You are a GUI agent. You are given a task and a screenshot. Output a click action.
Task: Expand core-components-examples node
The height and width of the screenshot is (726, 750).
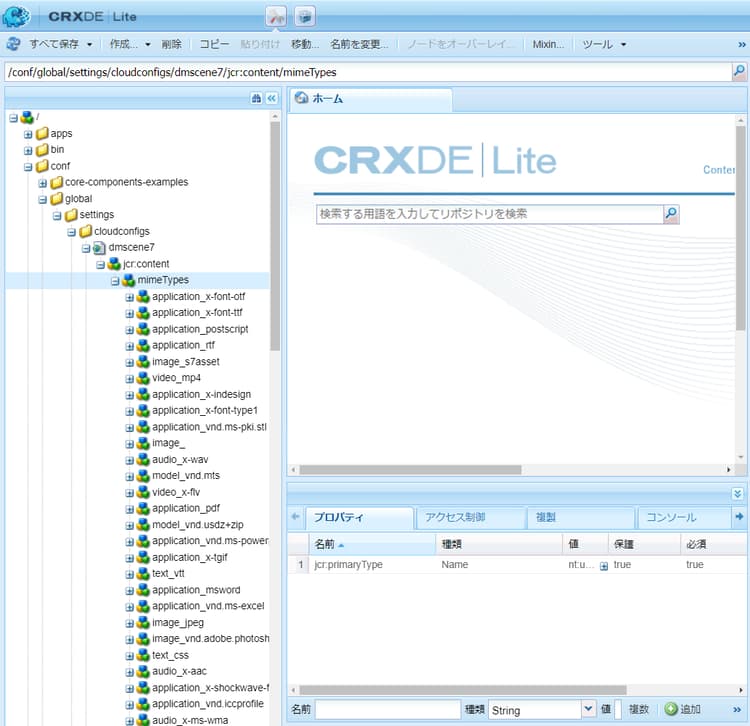43,183
